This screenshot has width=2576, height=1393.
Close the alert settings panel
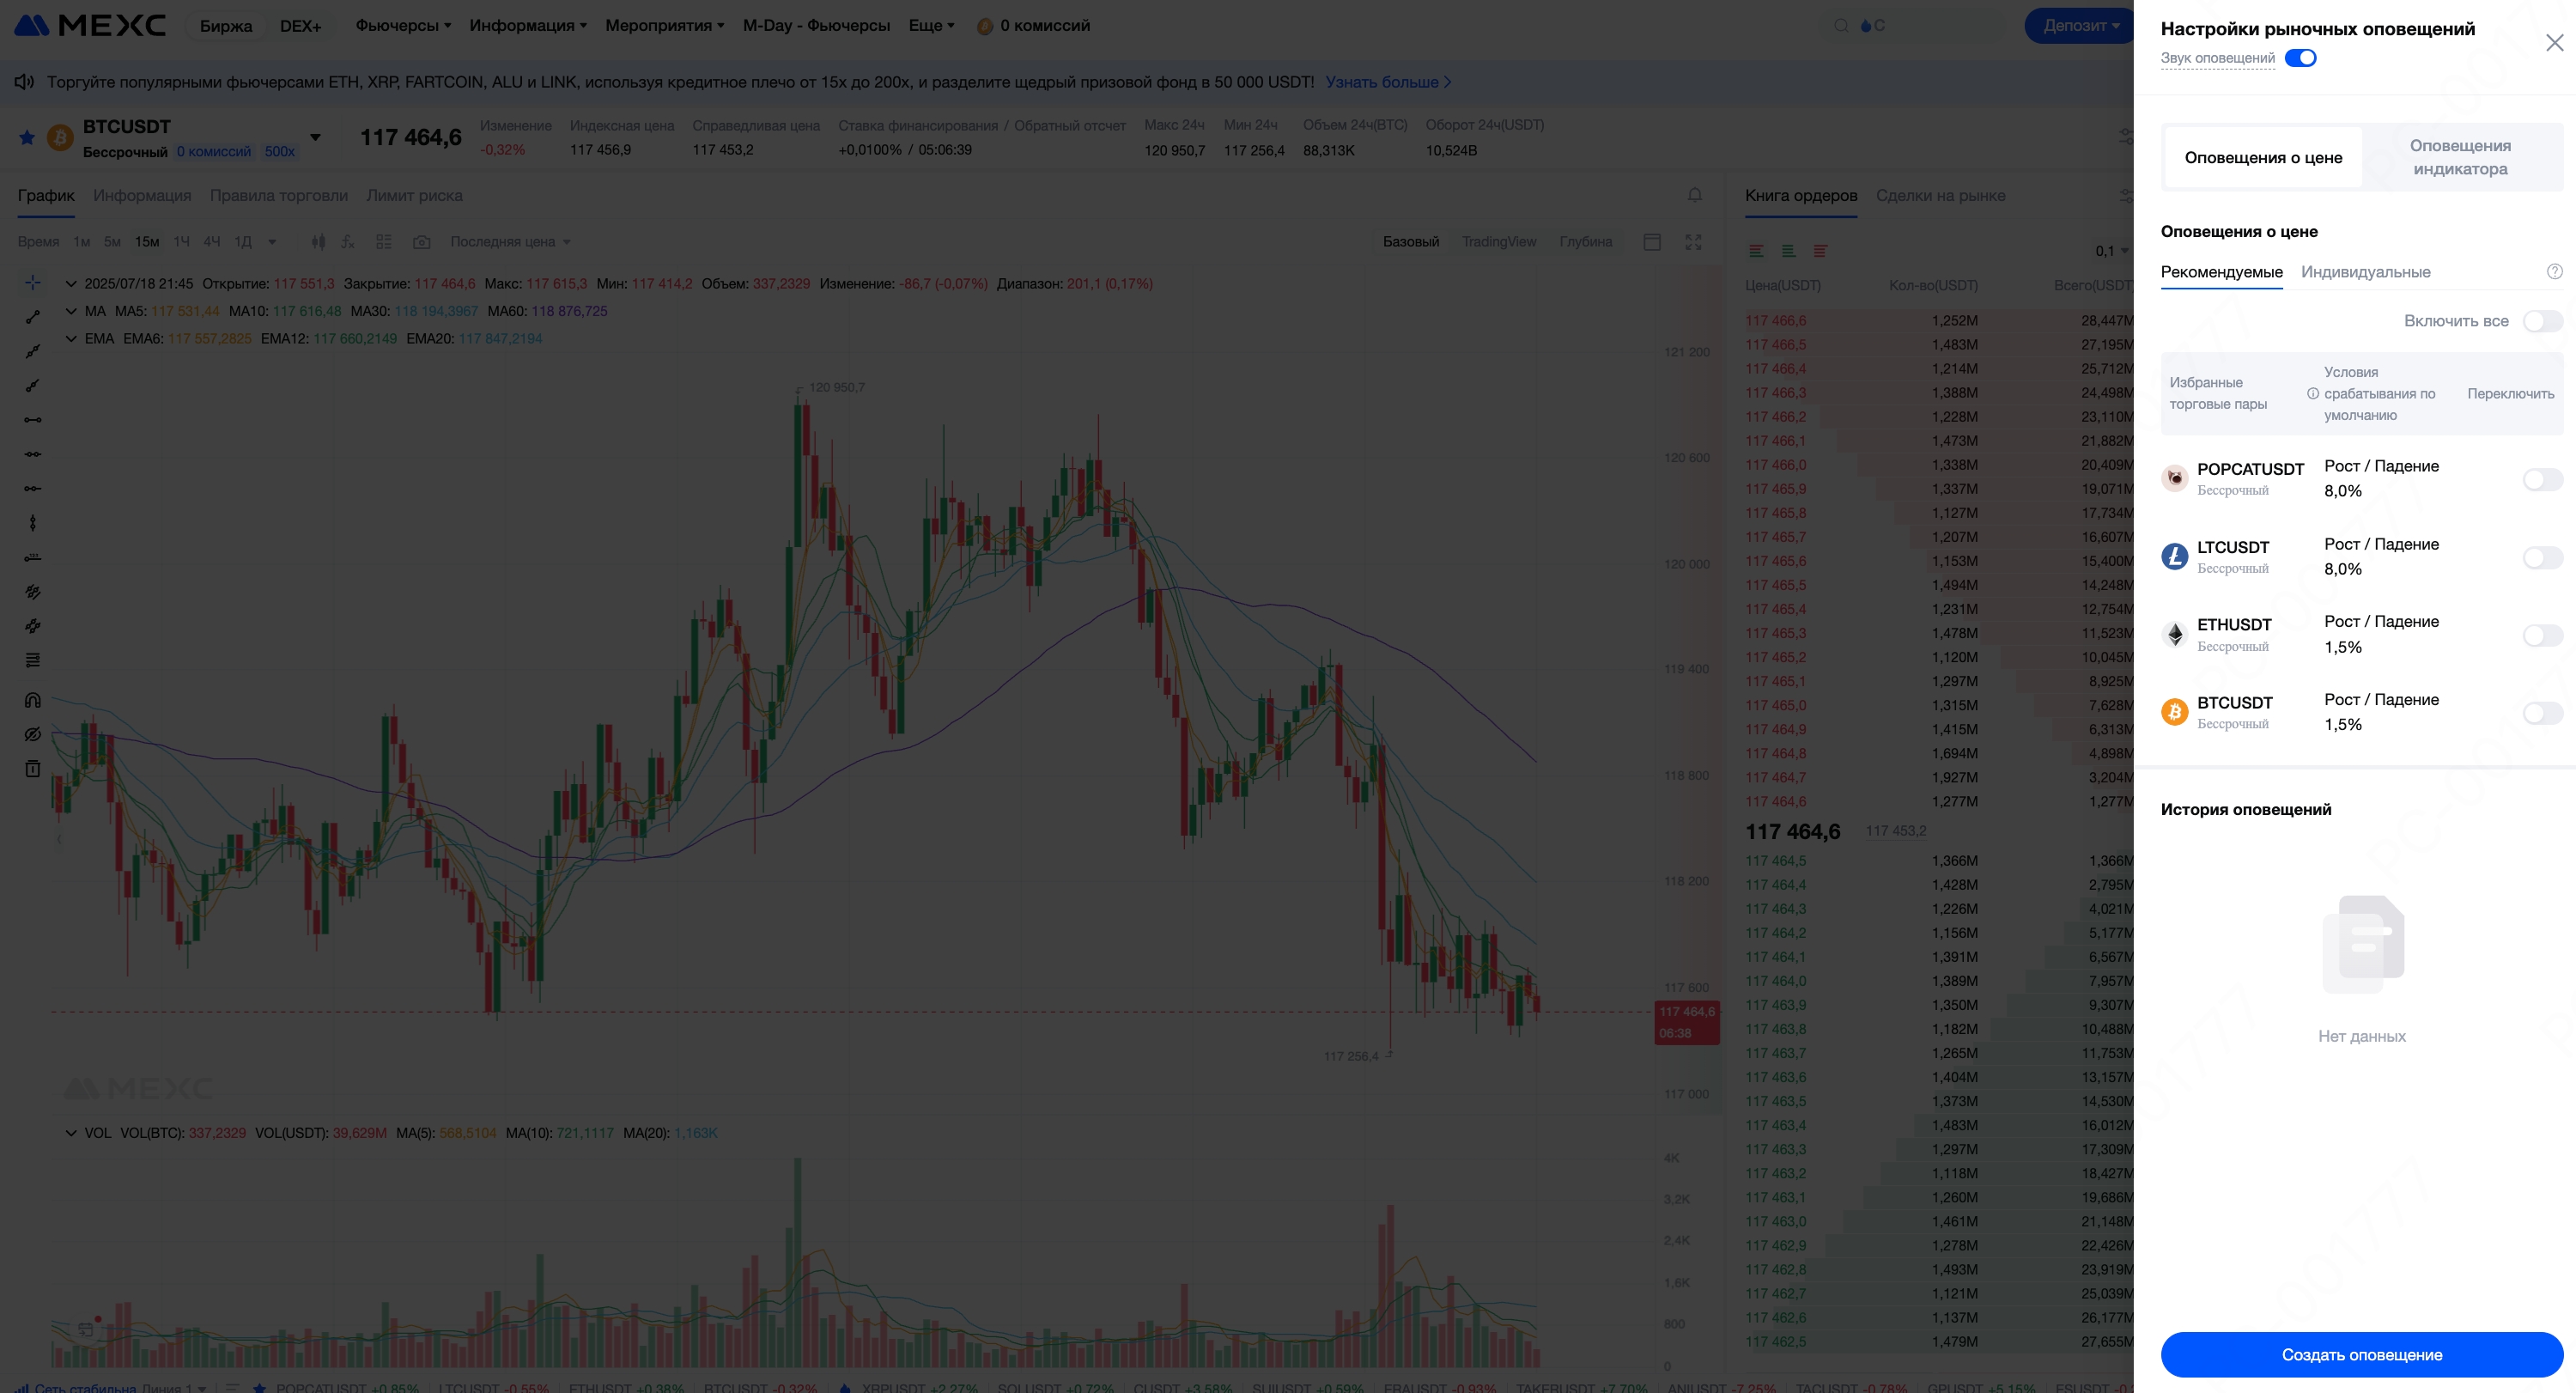click(2554, 42)
